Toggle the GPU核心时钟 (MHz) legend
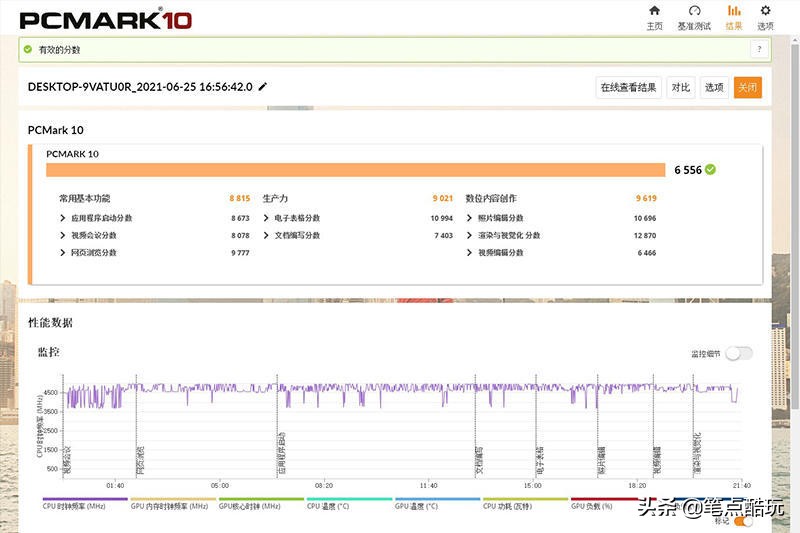This screenshot has height=533, width=800. tap(261, 503)
